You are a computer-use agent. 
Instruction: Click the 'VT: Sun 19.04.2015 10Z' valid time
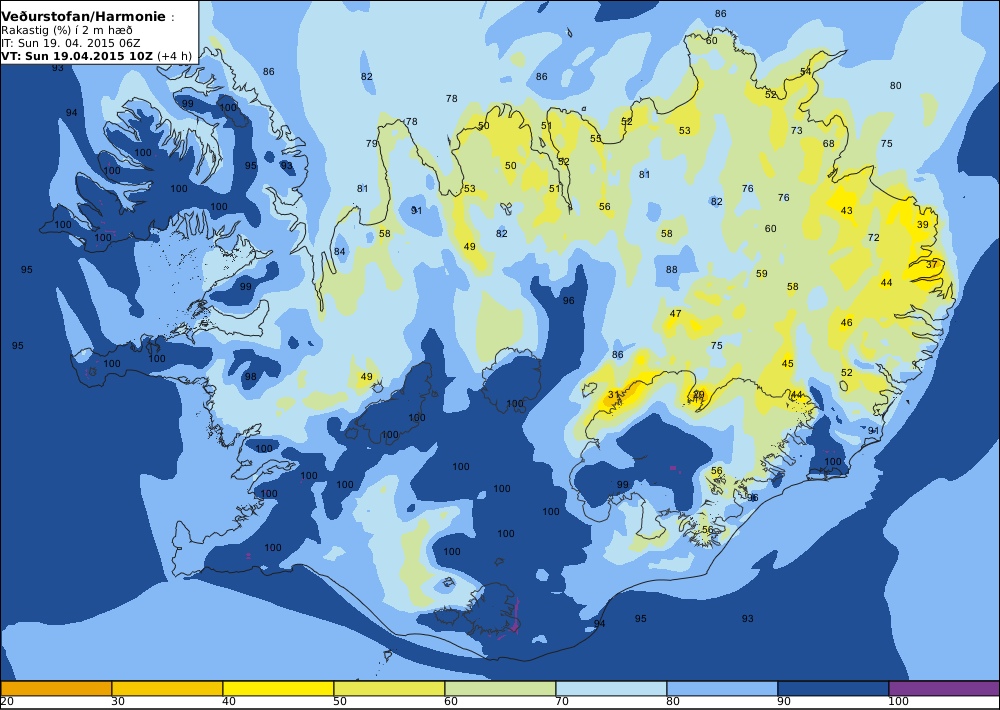77,55
